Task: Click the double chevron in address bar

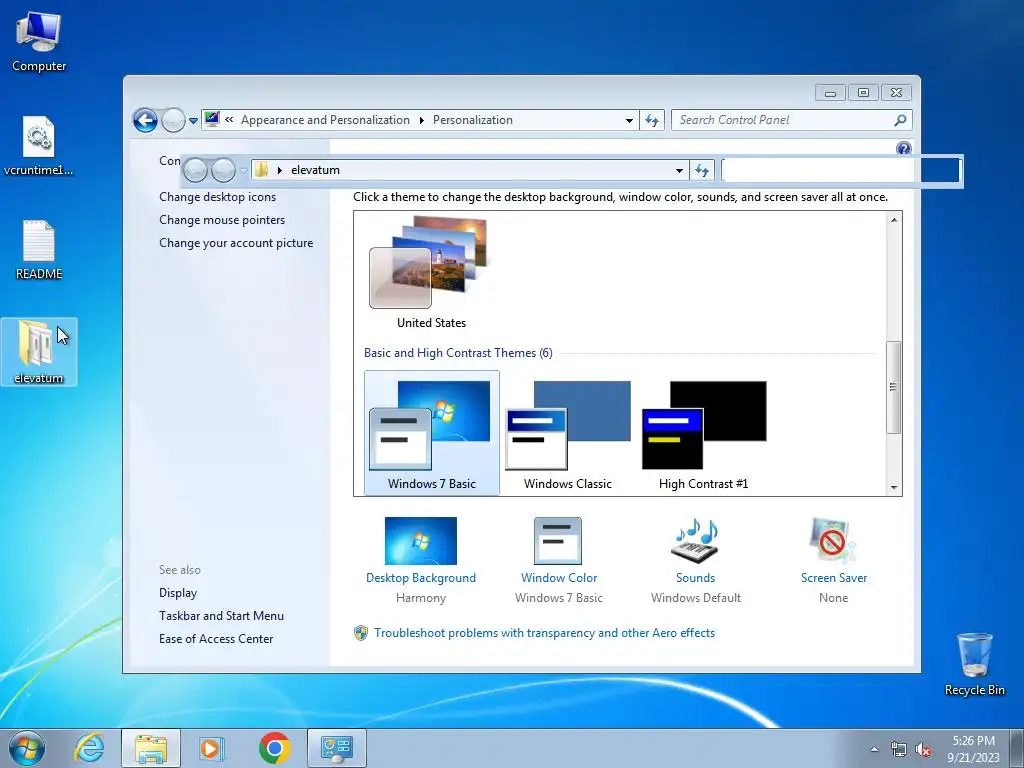Action: point(229,120)
